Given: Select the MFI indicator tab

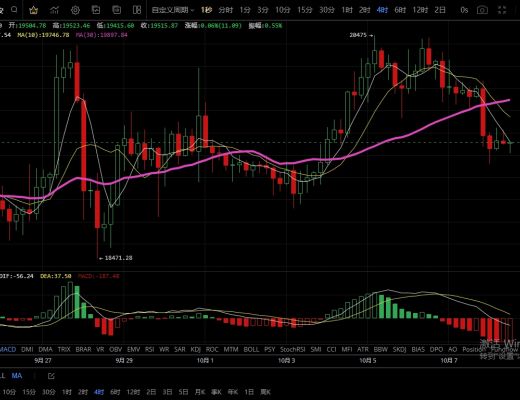Looking at the screenshot, I should tap(347, 349).
